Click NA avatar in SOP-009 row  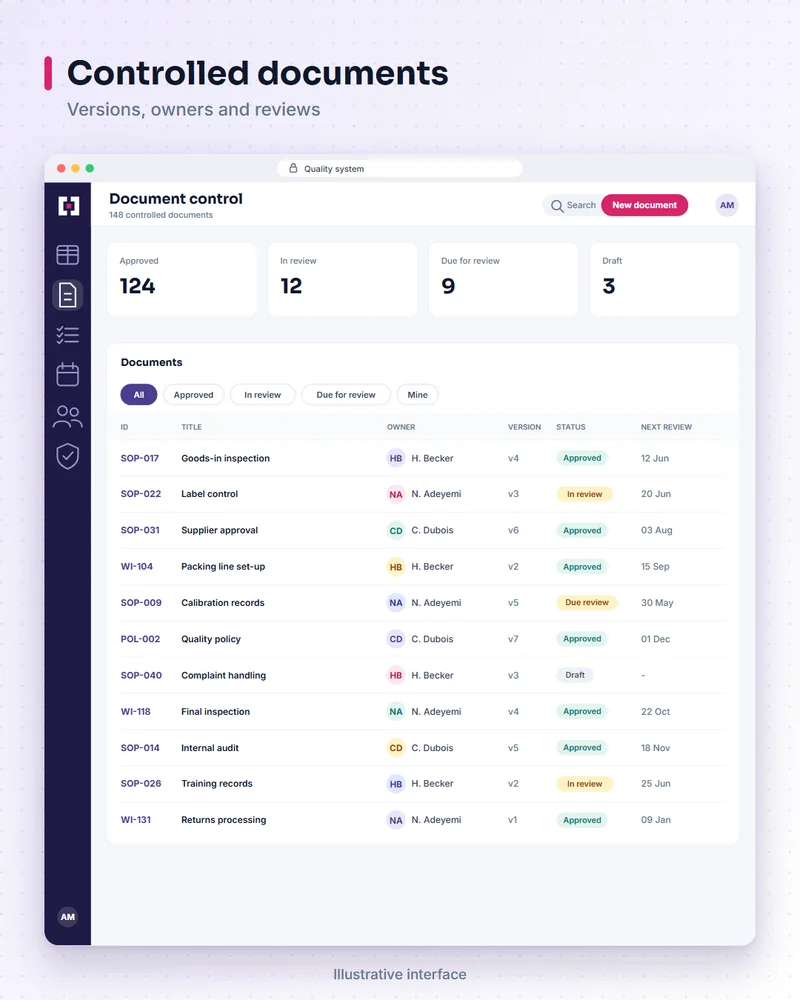coord(396,603)
